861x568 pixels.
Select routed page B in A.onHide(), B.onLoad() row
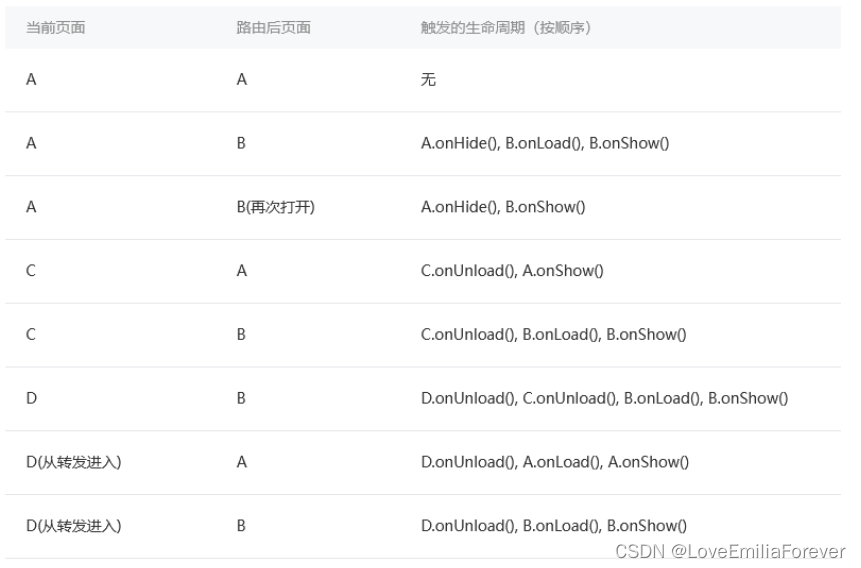[x=241, y=143]
